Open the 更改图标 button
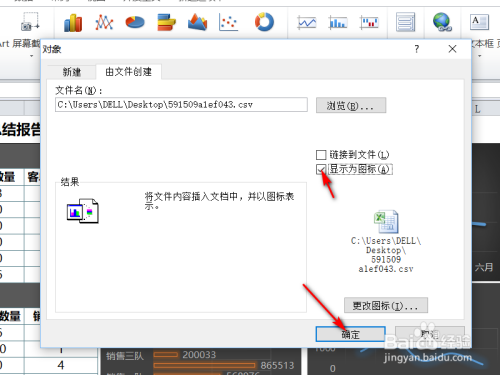The image size is (500, 375). (386, 305)
